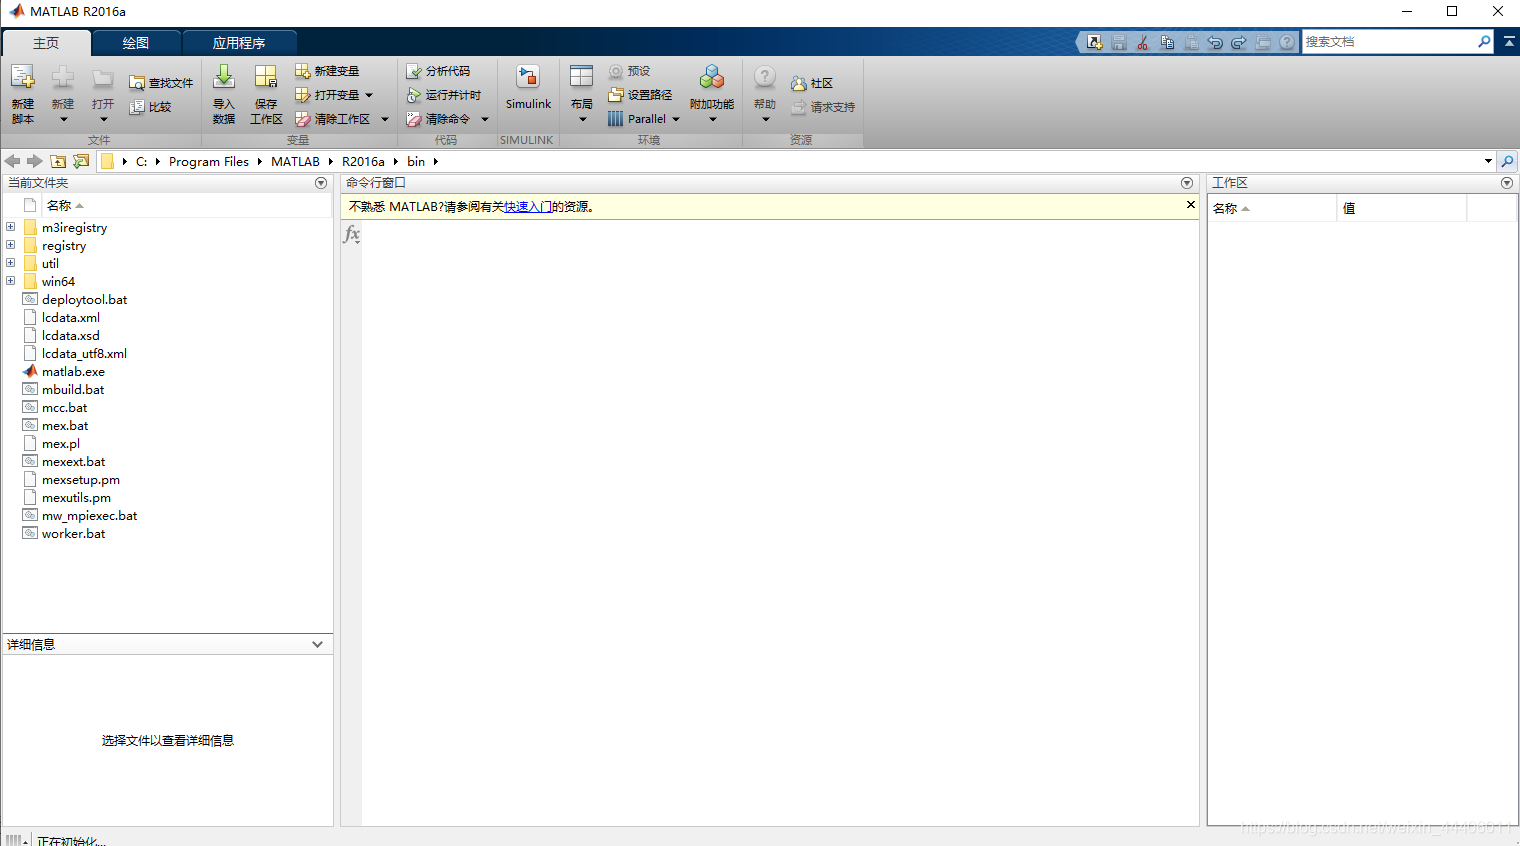Click R2016a in the path bar
This screenshot has height=846, width=1520.
coord(363,161)
